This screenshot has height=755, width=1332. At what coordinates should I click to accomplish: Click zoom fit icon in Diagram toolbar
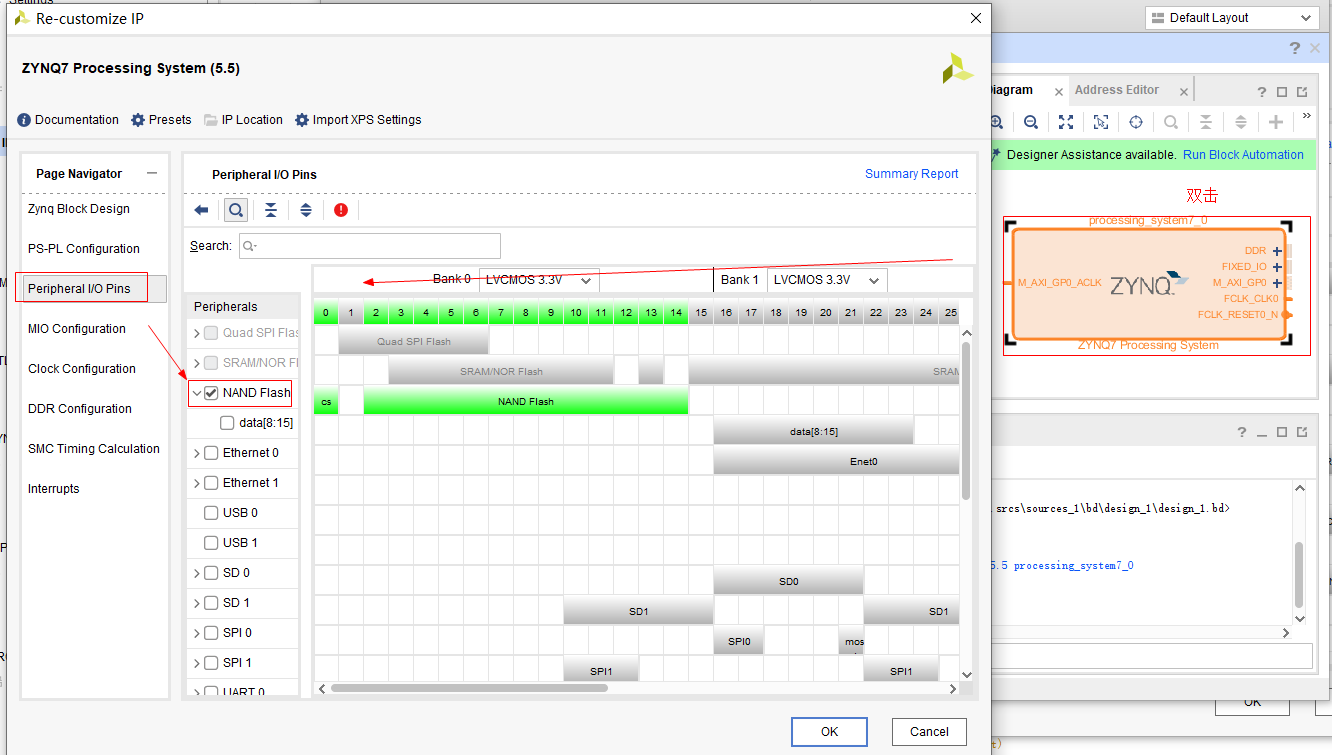(1066, 122)
